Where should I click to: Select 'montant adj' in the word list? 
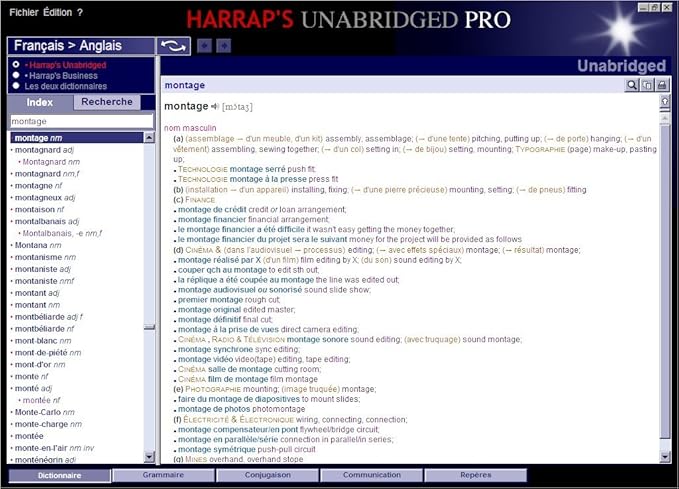pyautogui.click(x=37, y=293)
